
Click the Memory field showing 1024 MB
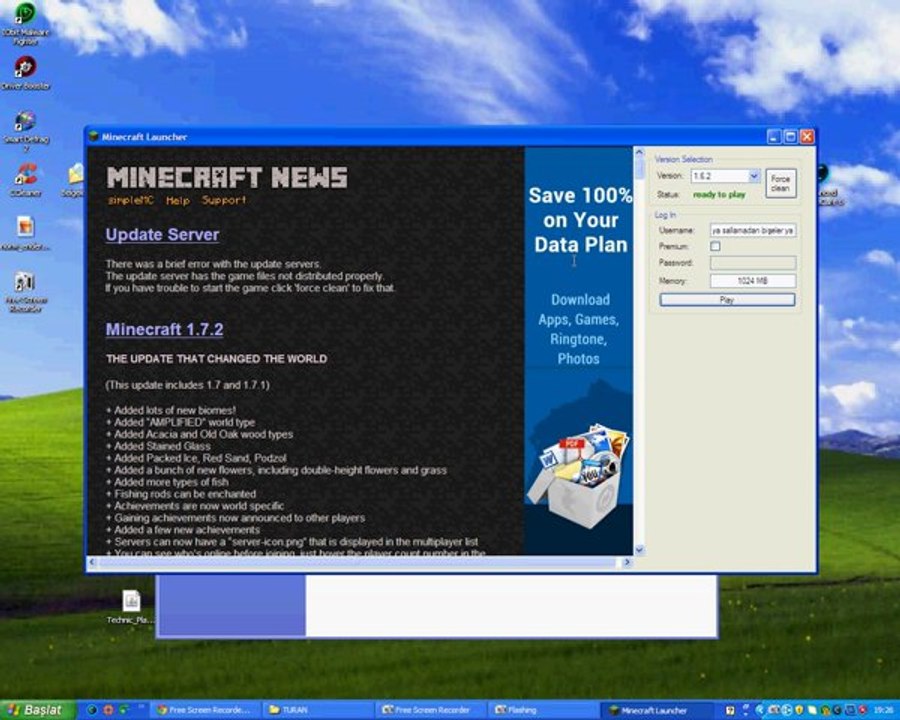[x=753, y=281]
